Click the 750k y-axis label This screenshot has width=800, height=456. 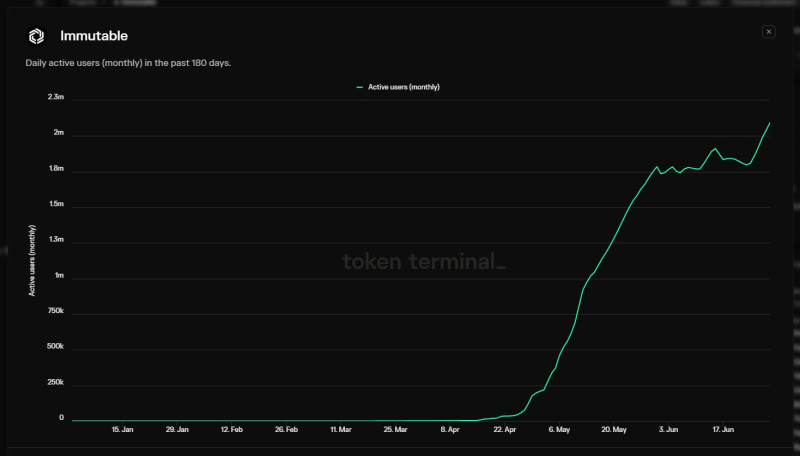56,311
